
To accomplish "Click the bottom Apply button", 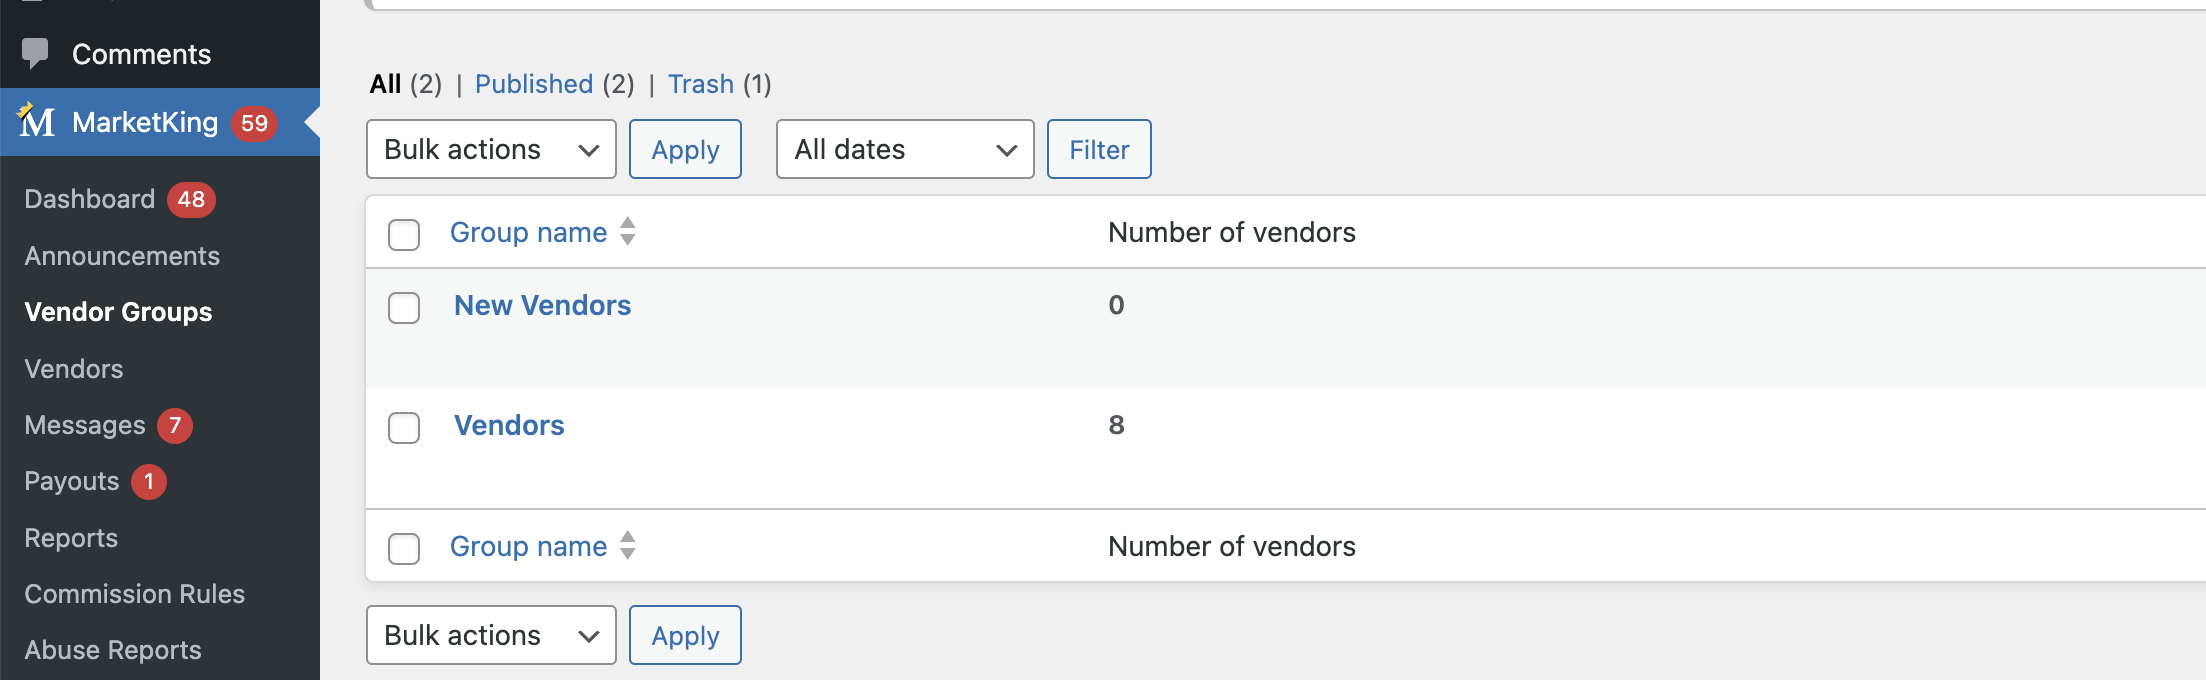I will point(685,635).
